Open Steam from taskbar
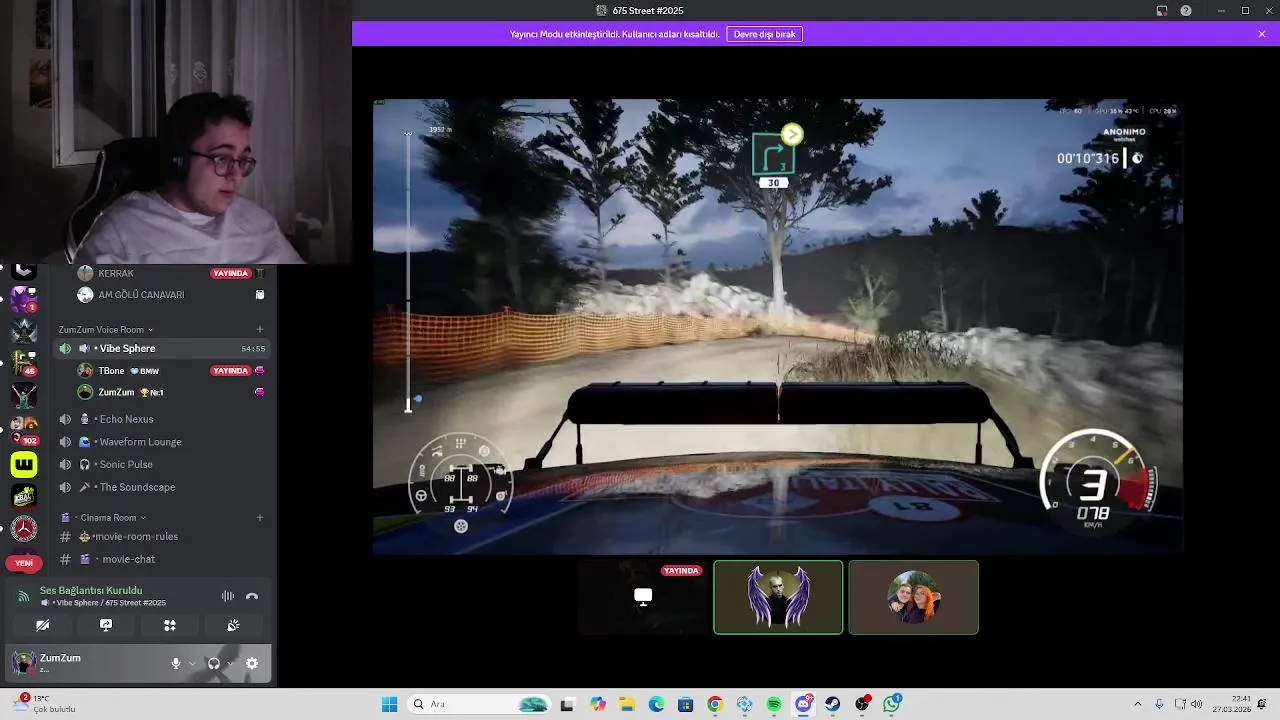The image size is (1280, 720). 832,704
